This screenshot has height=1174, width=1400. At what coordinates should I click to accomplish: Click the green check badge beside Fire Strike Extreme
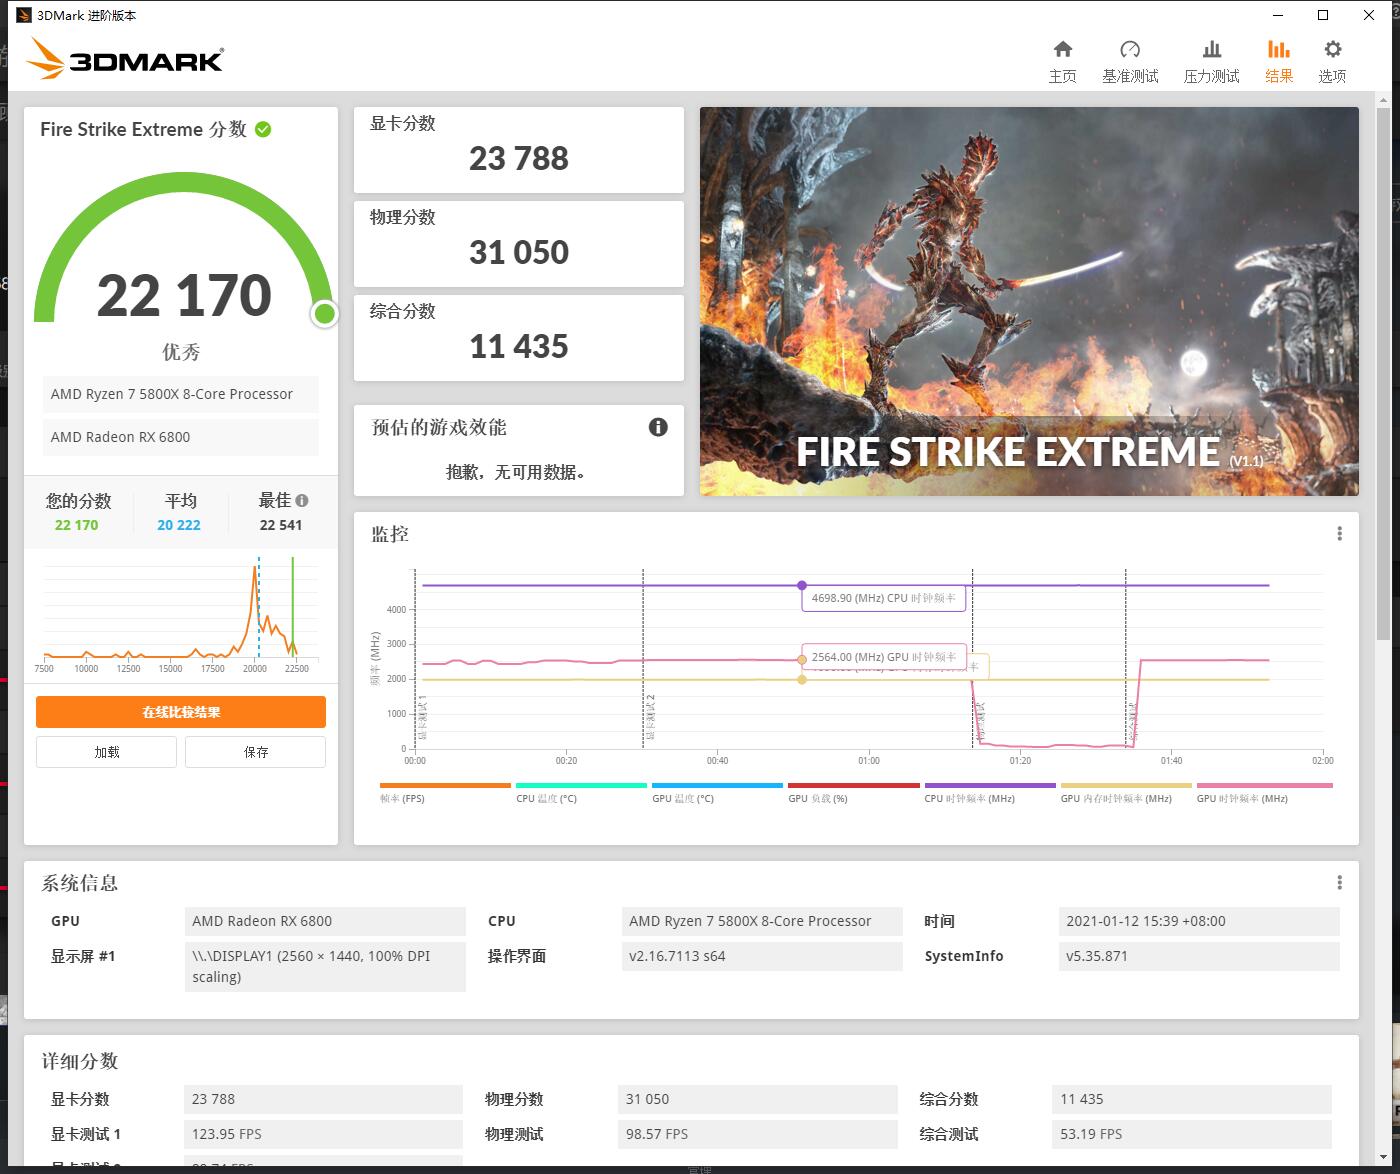click(262, 128)
